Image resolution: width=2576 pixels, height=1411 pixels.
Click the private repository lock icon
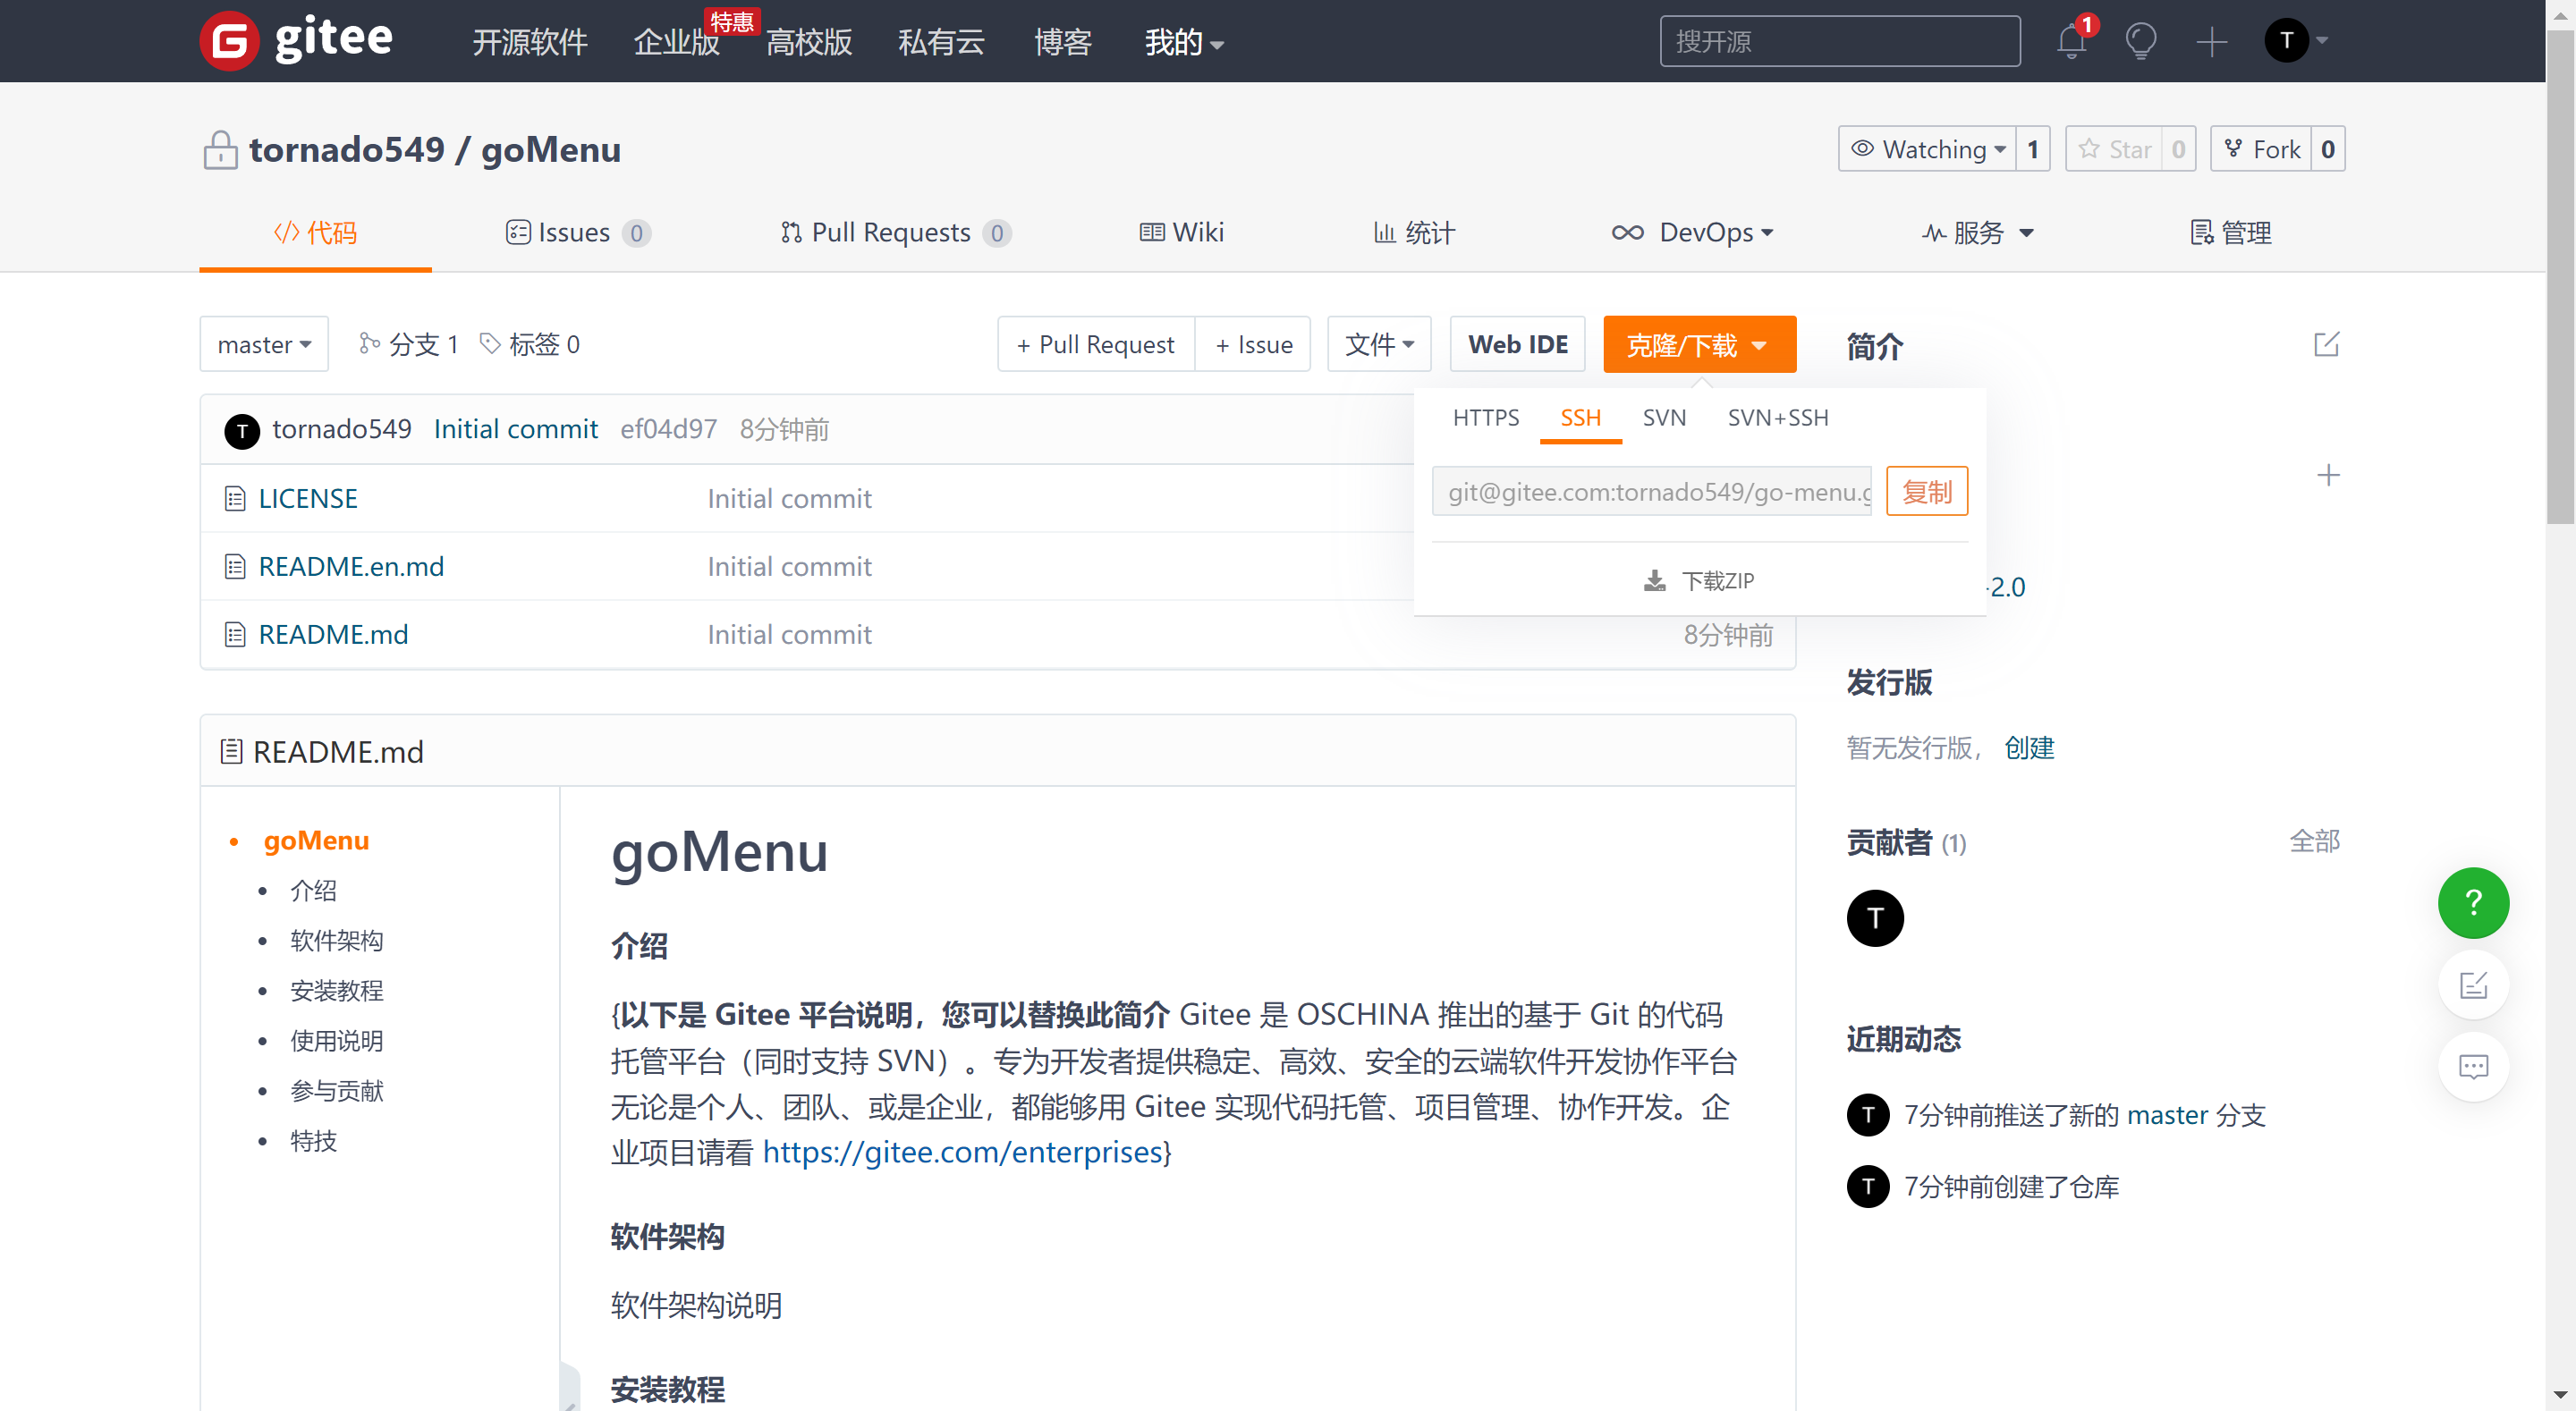pos(220,150)
